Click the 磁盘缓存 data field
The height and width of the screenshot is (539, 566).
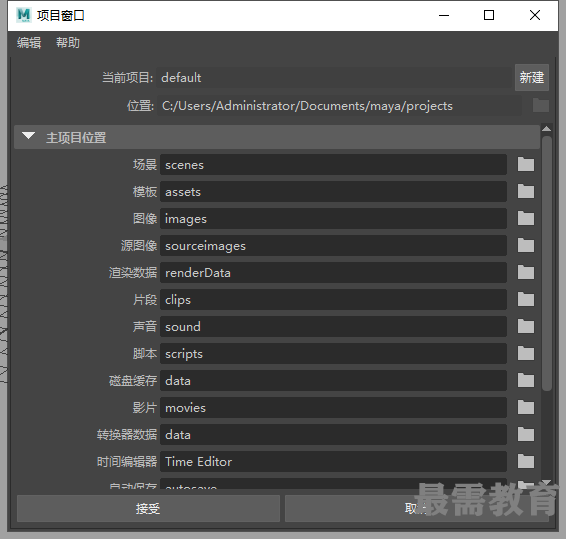(334, 381)
